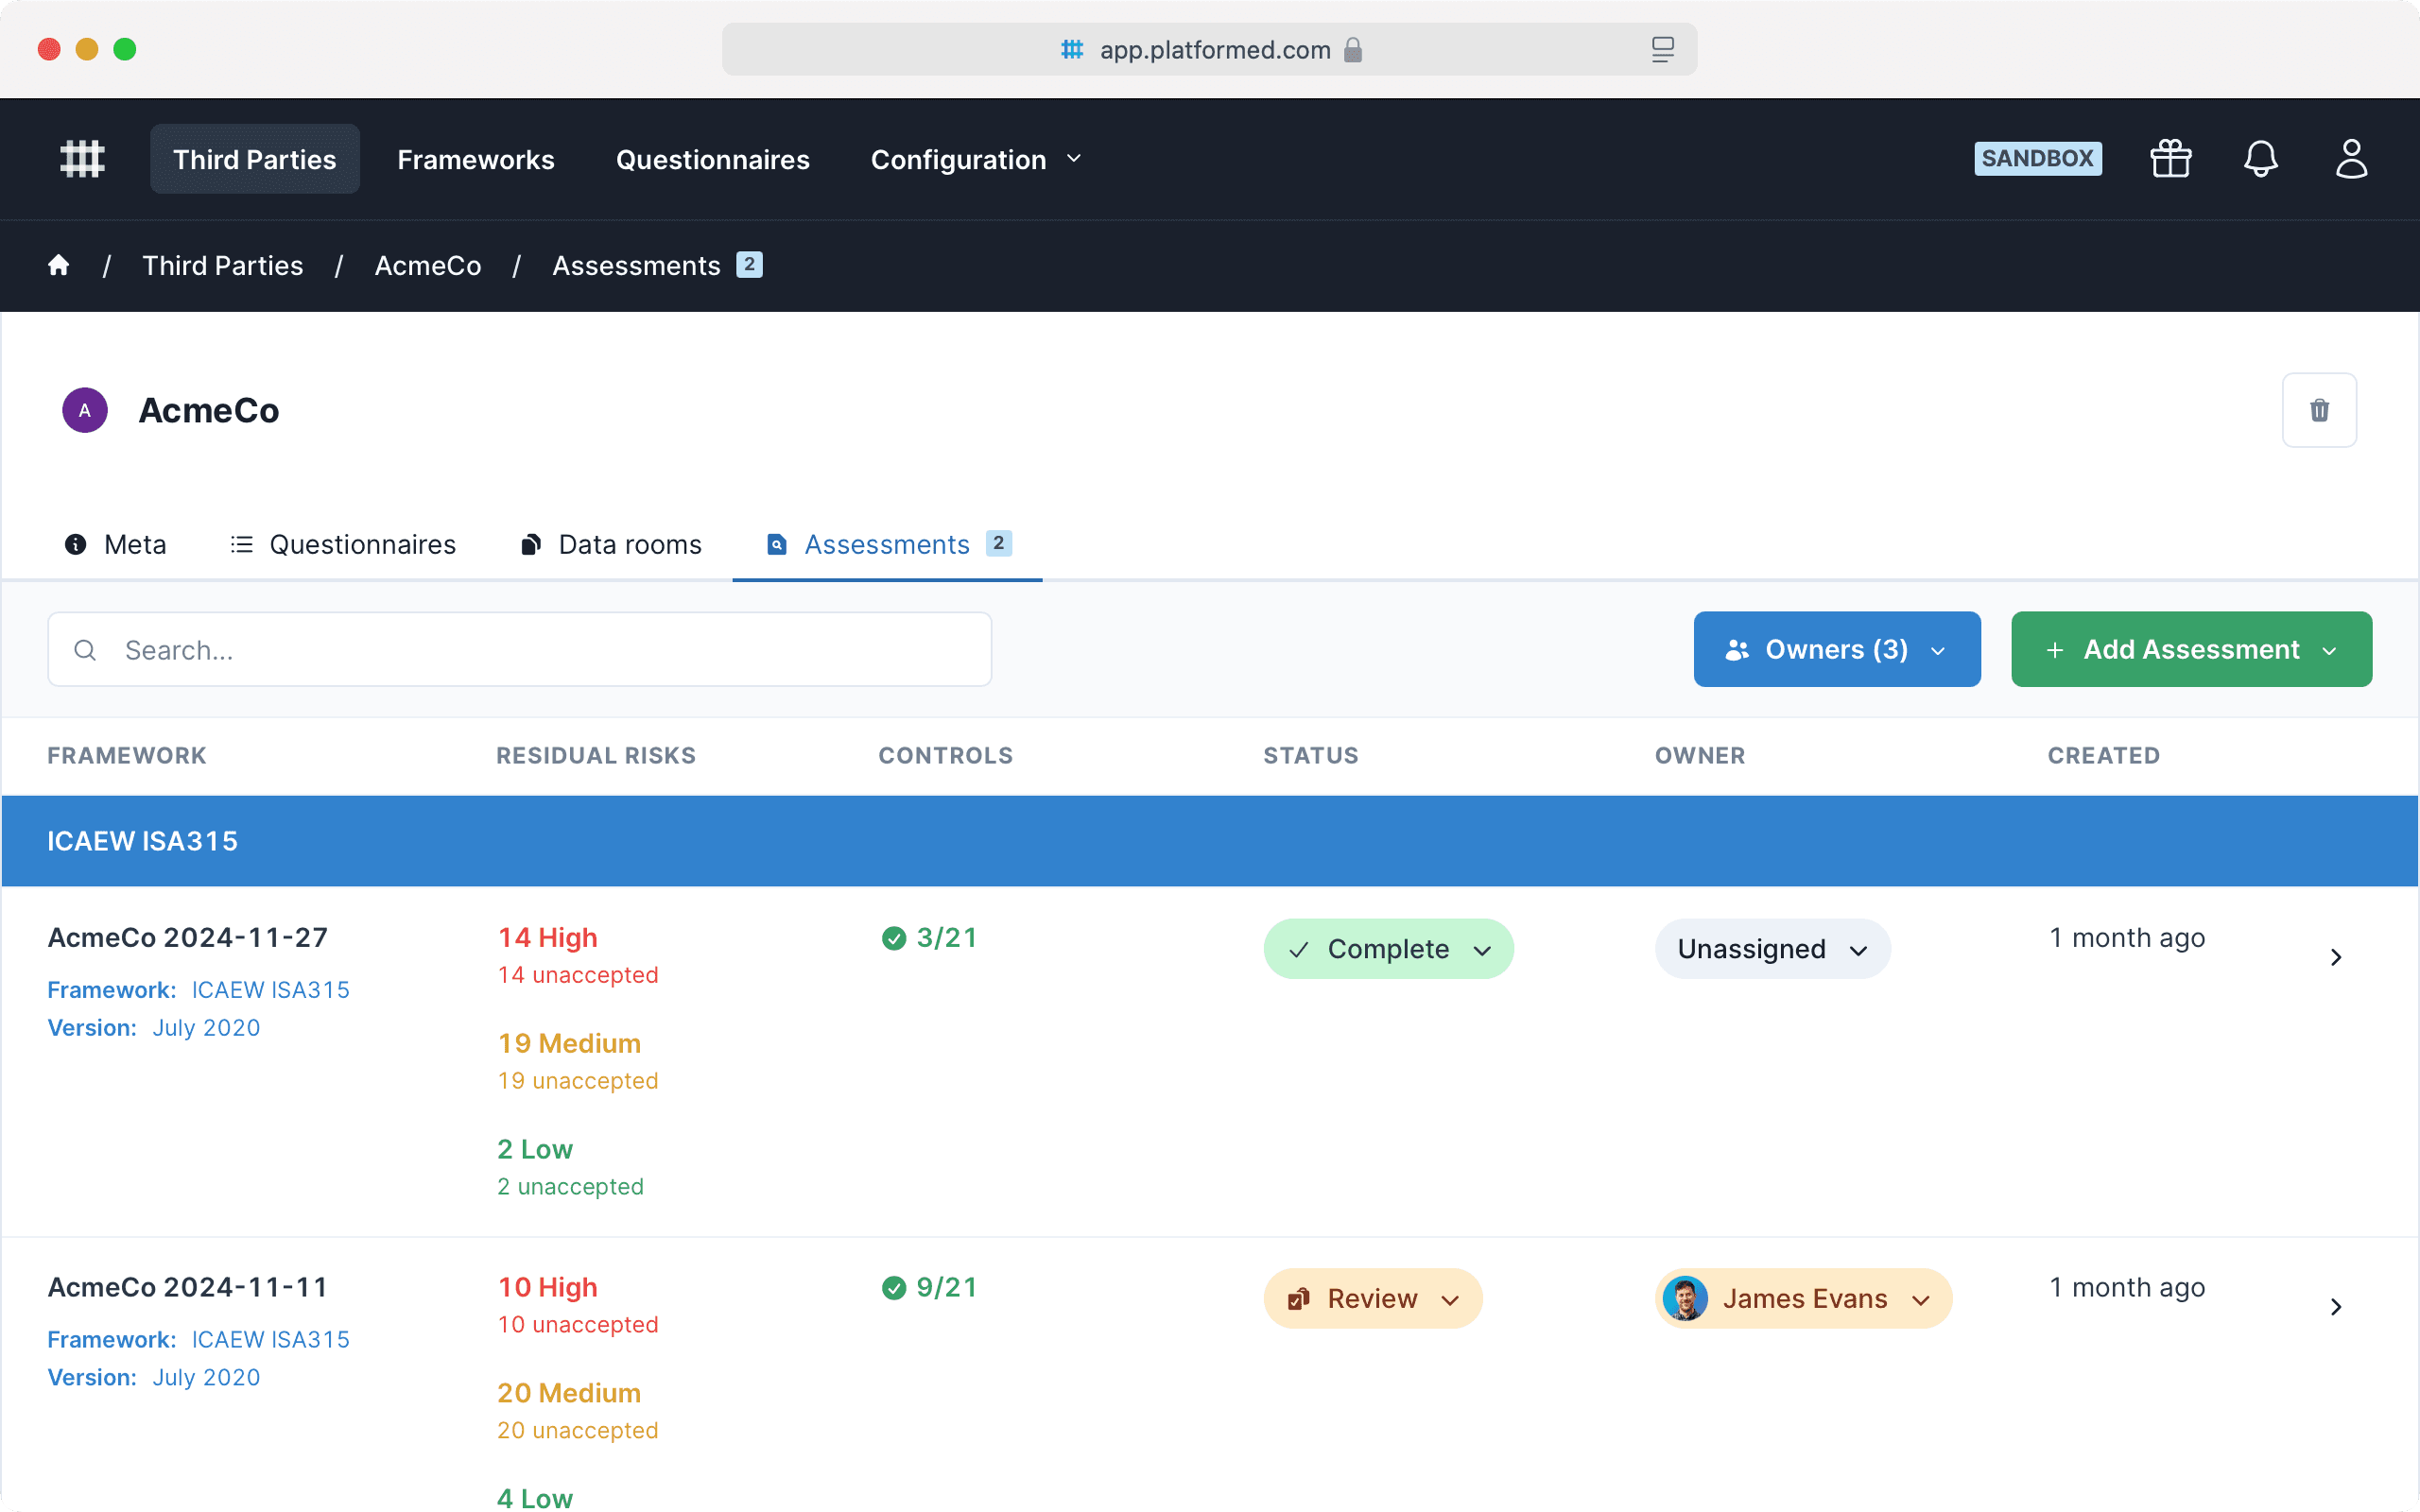Viewport: 2420px width, 1512px height.
Task: Change the James Evans owner dropdown
Action: tap(1802, 1299)
